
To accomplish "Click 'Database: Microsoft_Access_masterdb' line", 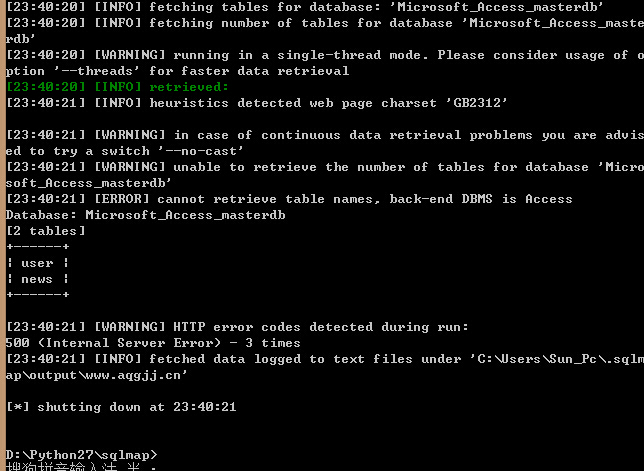I will 145,215.
